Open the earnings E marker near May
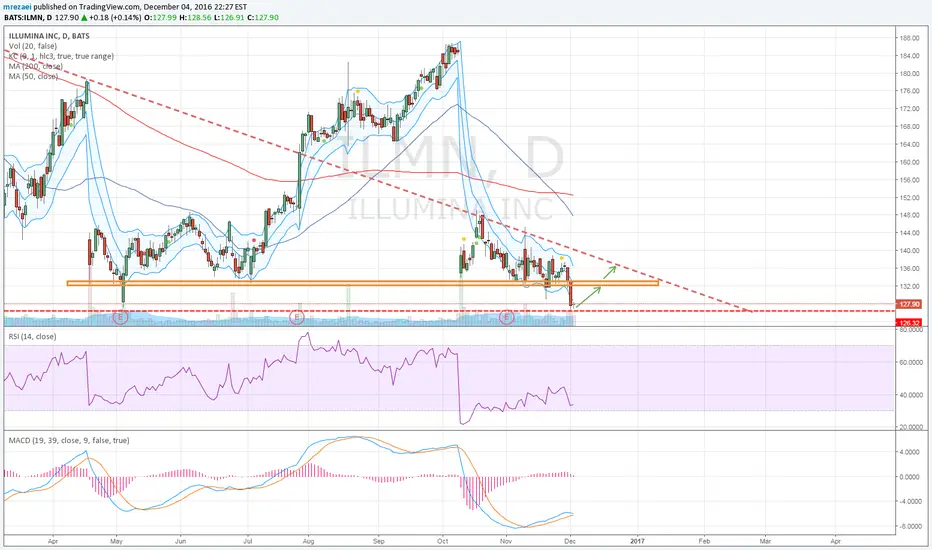This screenshot has width=932, height=550. [120, 318]
